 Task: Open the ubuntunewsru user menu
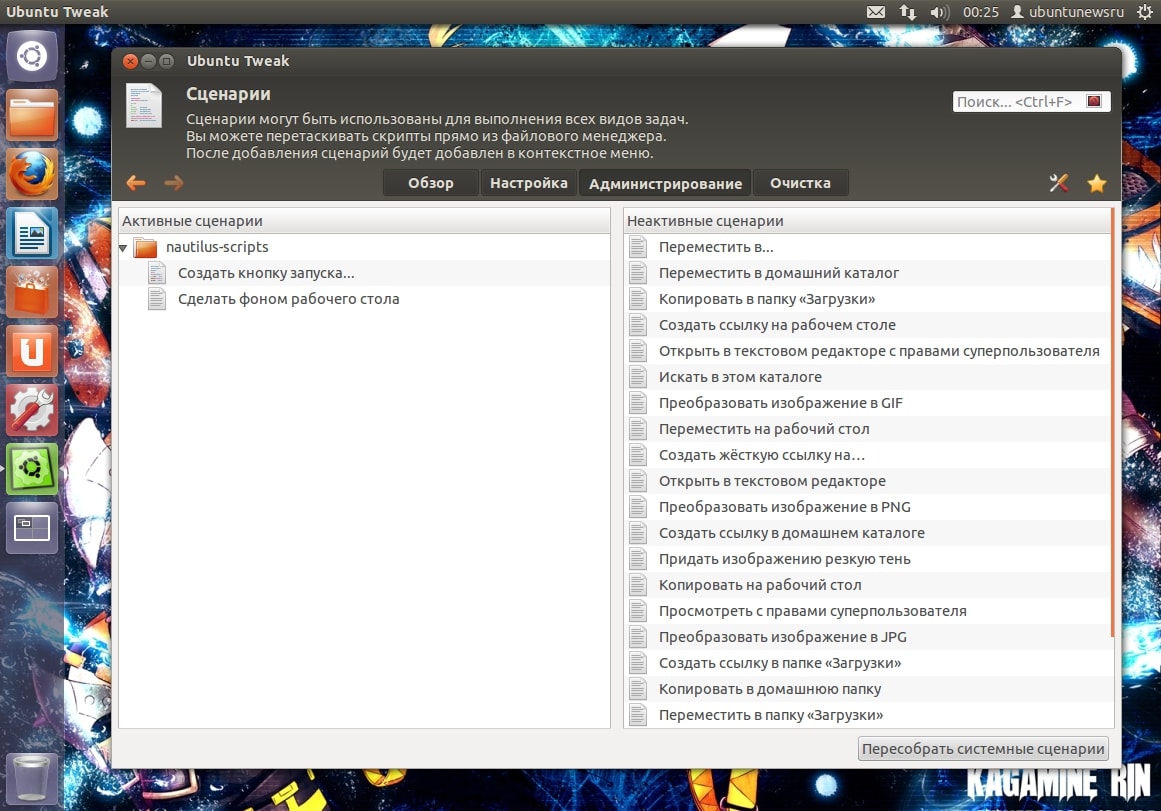pos(1068,12)
